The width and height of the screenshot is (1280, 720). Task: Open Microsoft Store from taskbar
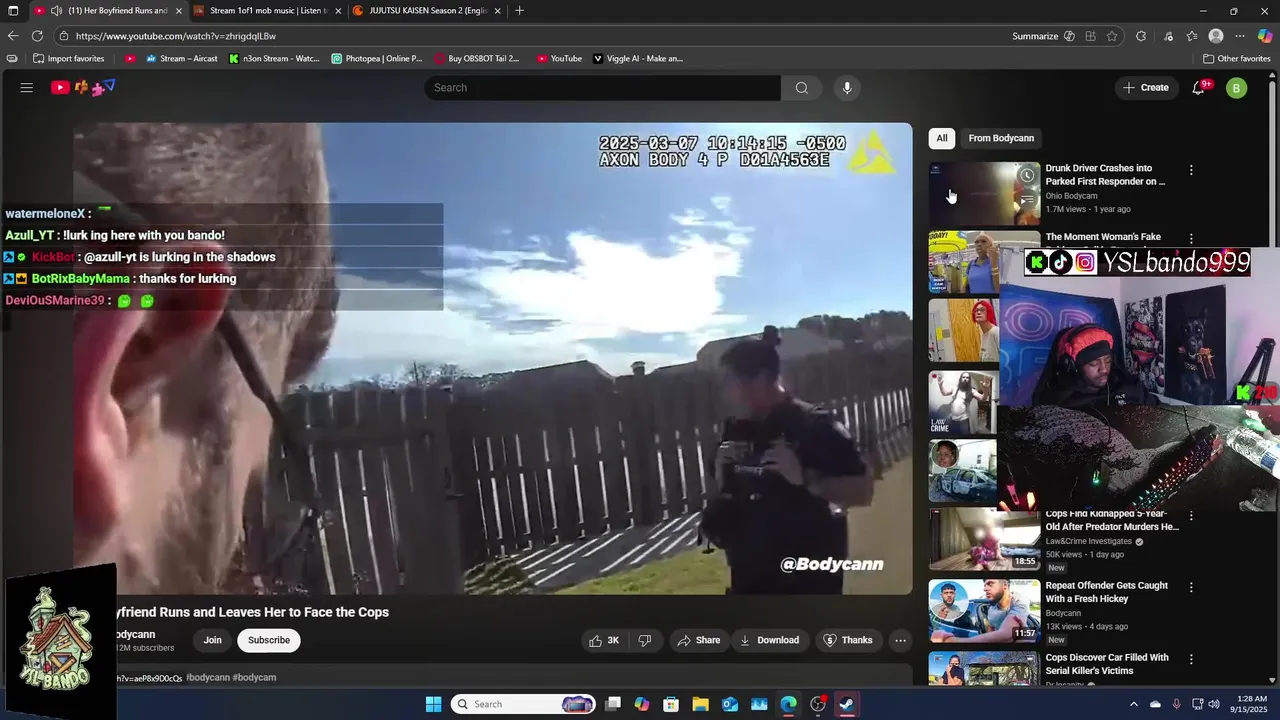pyautogui.click(x=671, y=704)
